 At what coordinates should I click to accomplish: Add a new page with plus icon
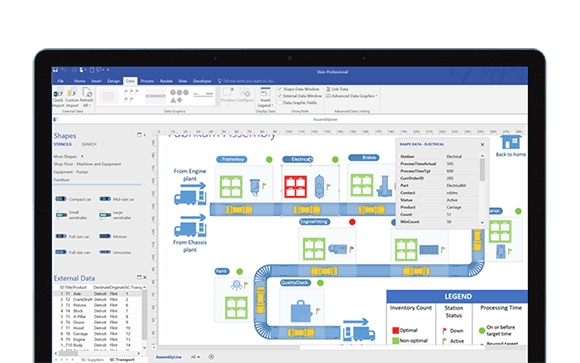[211, 357]
